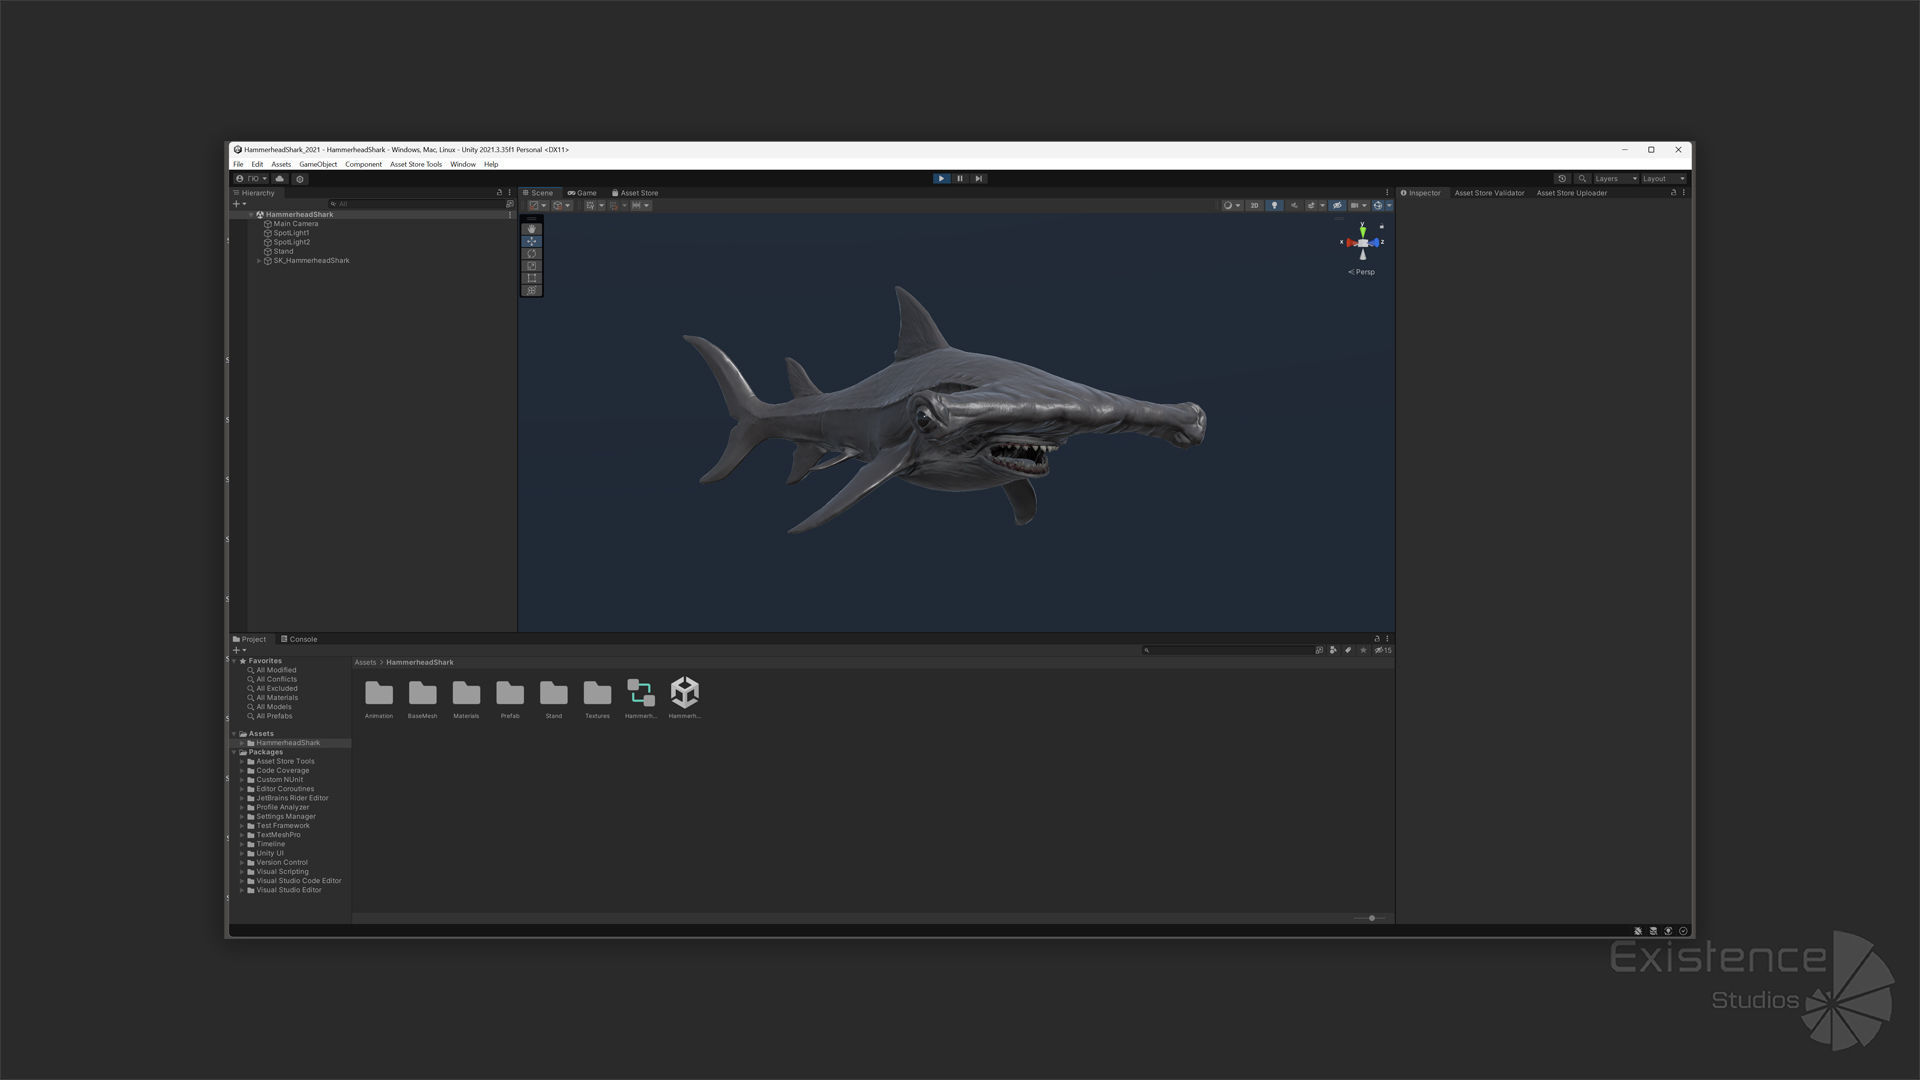Open the Asset Store Tools menu
This screenshot has width=1920, height=1080.
point(416,164)
